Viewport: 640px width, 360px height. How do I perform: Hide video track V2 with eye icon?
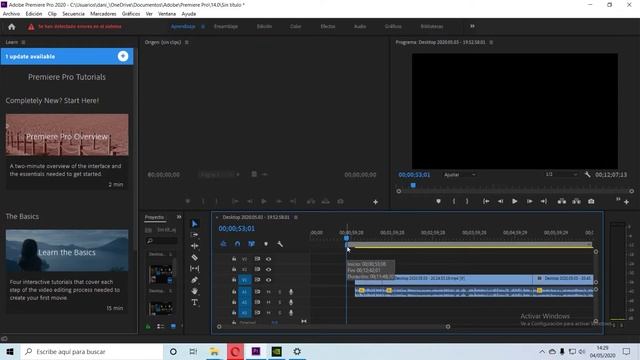(269, 269)
